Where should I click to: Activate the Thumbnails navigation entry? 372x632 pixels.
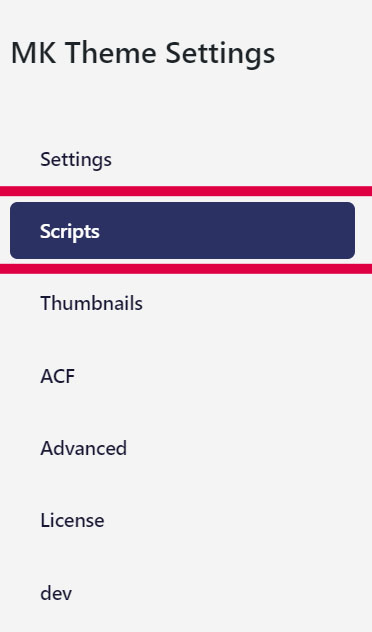tap(182, 303)
